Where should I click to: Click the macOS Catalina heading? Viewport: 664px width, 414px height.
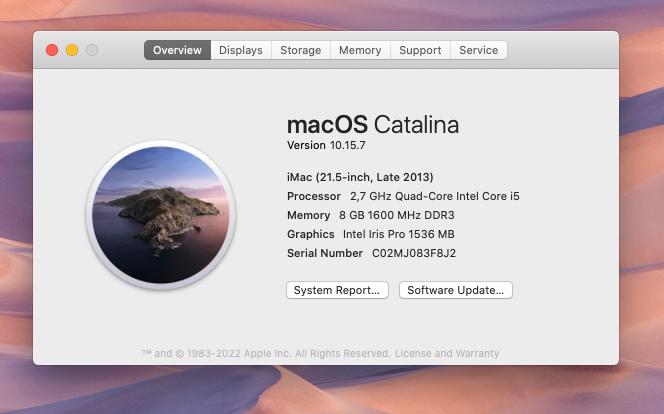373,124
